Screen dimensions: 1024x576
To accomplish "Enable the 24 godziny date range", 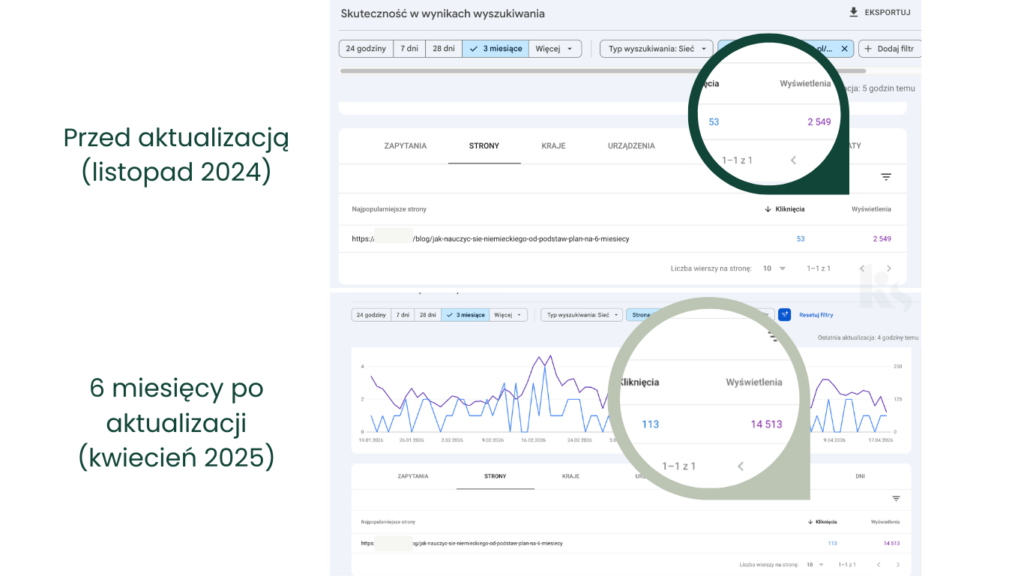I will [x=366, y=48].
